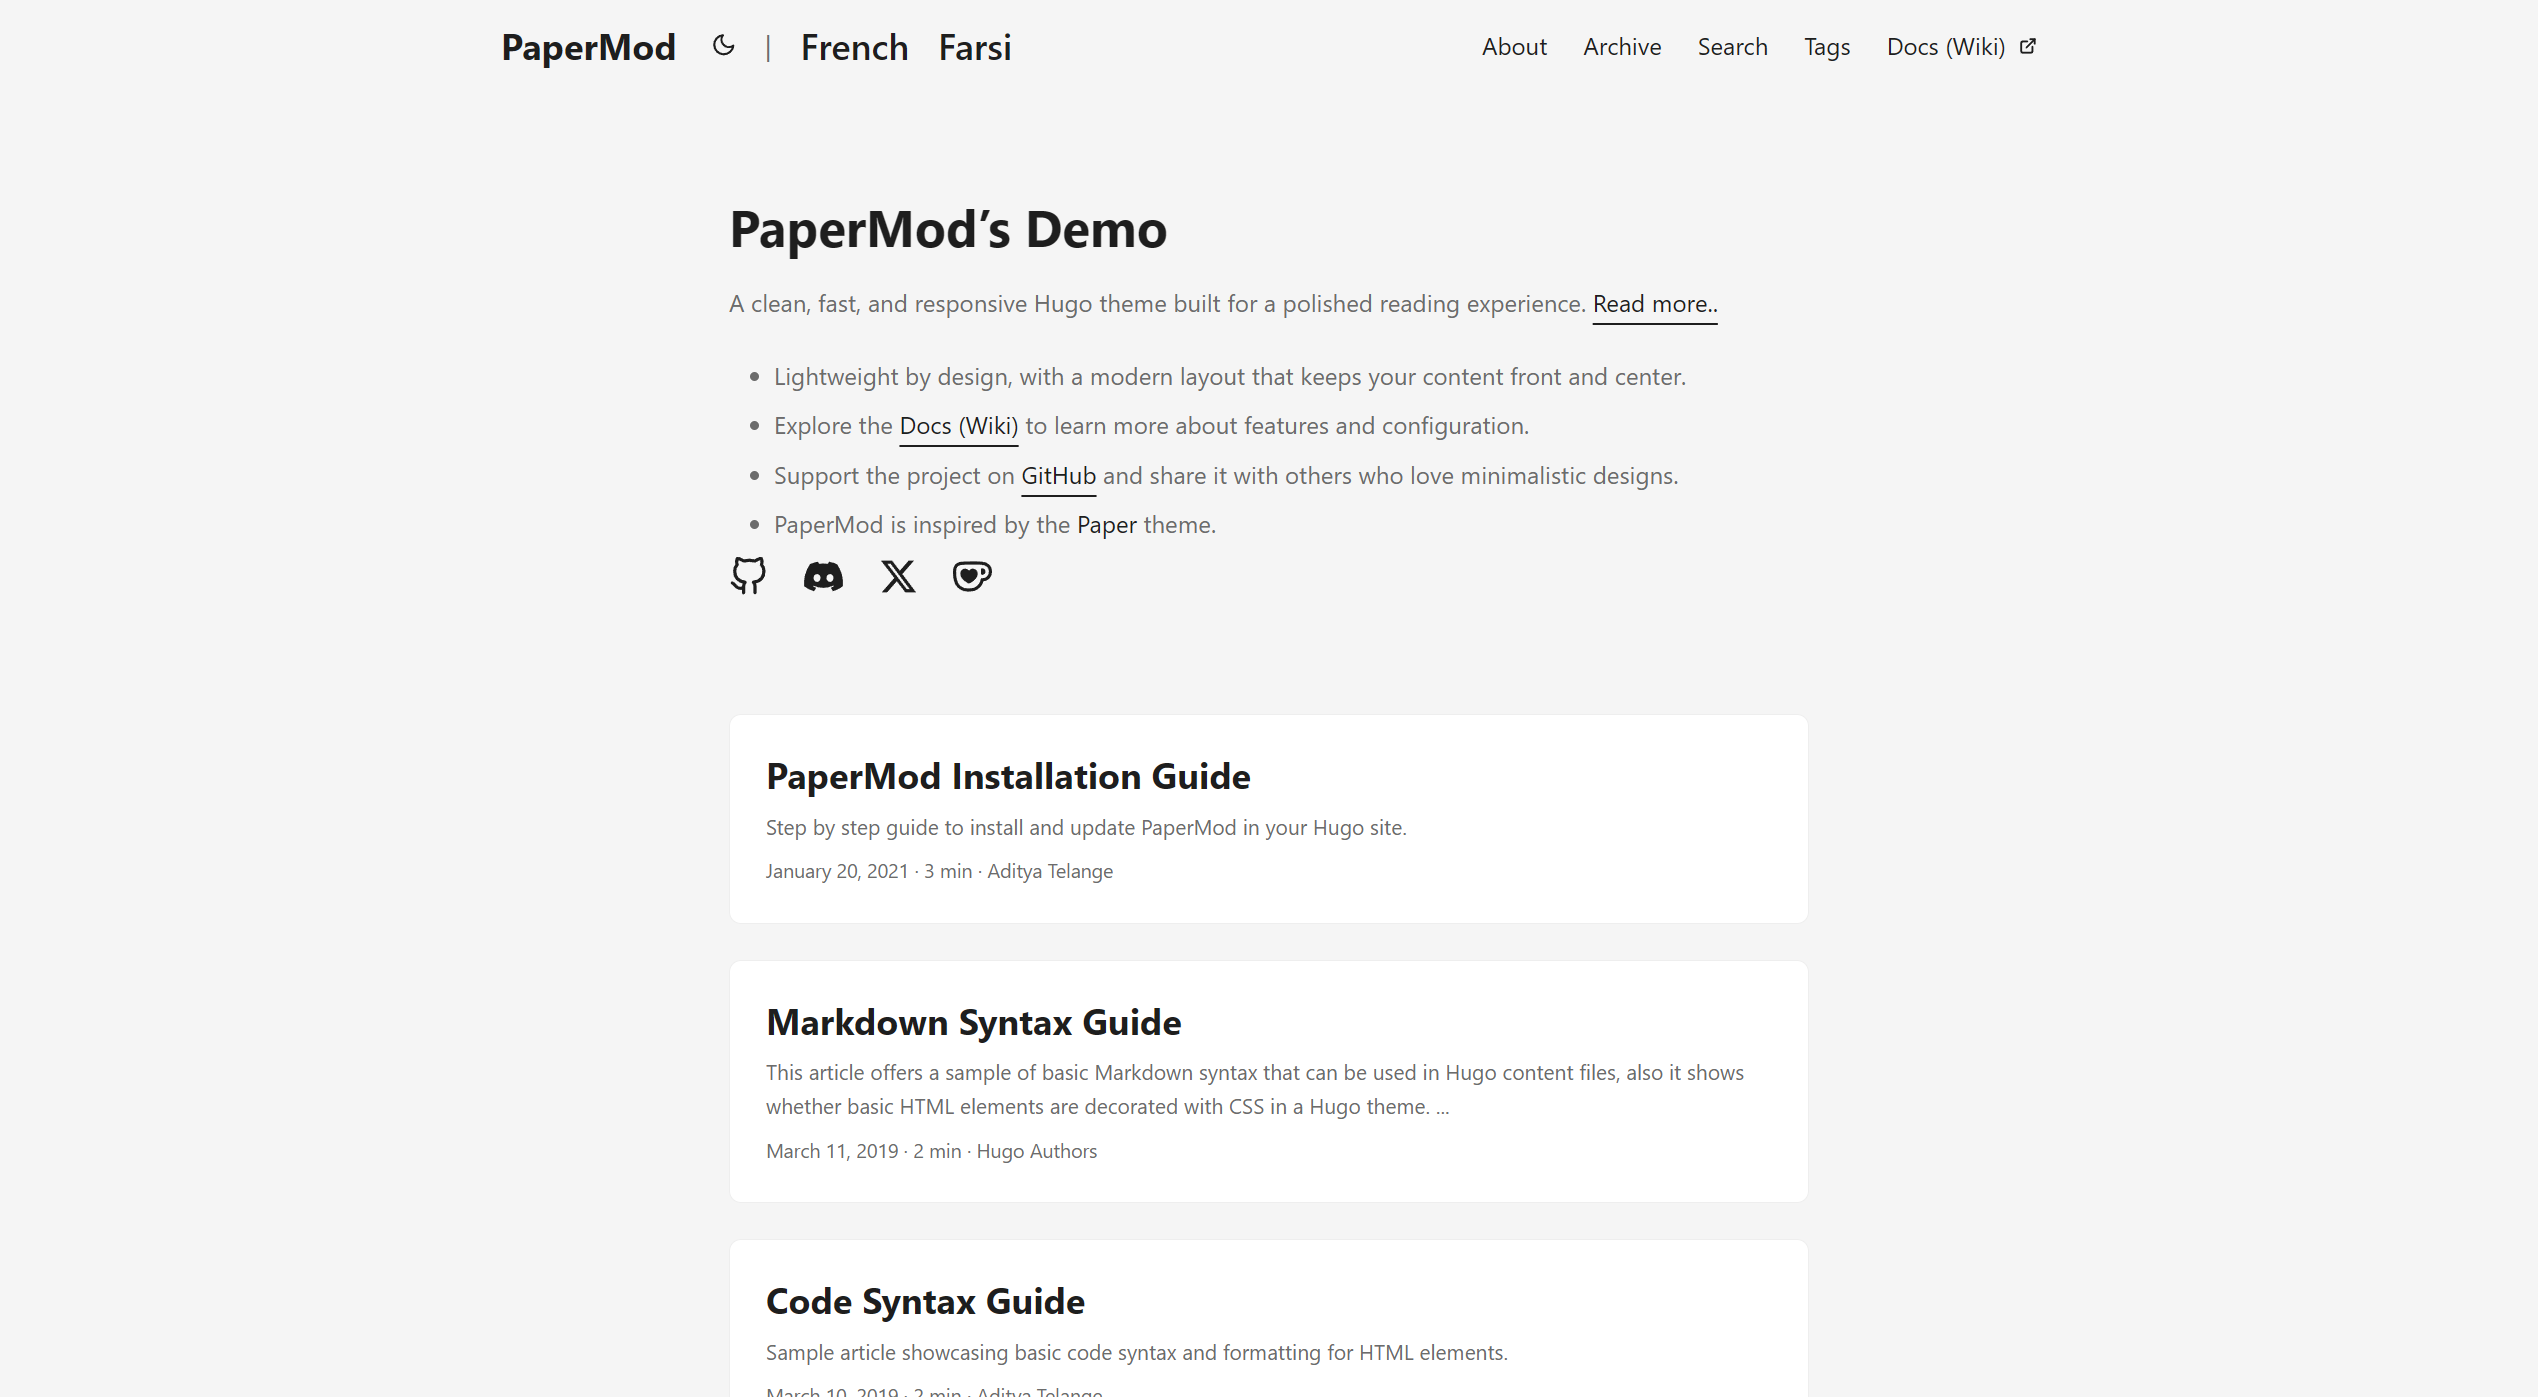The width and height of the screenshot is (2538, 1397).
Task: Open the Paper theme link
Action: (x=1107, y=525)
